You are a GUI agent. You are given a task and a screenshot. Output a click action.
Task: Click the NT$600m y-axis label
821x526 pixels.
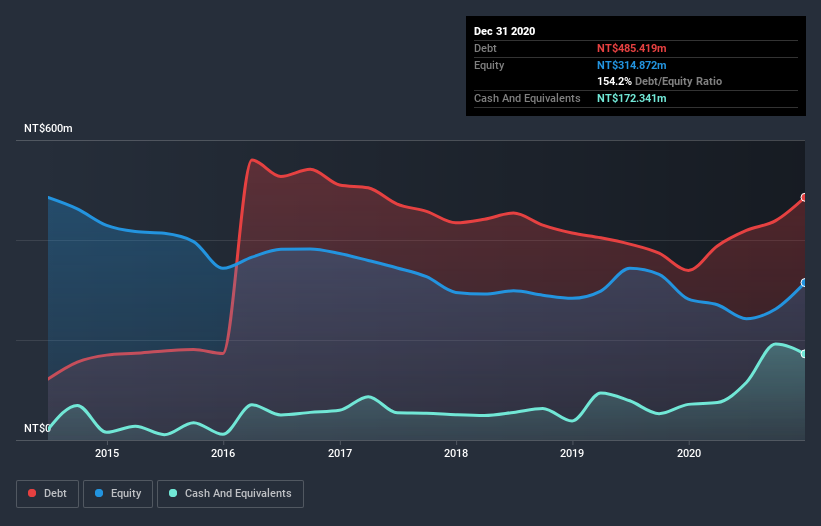tap(48, 128)
